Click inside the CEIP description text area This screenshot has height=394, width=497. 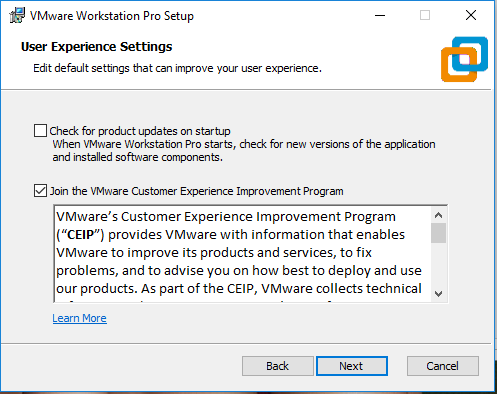243,254
